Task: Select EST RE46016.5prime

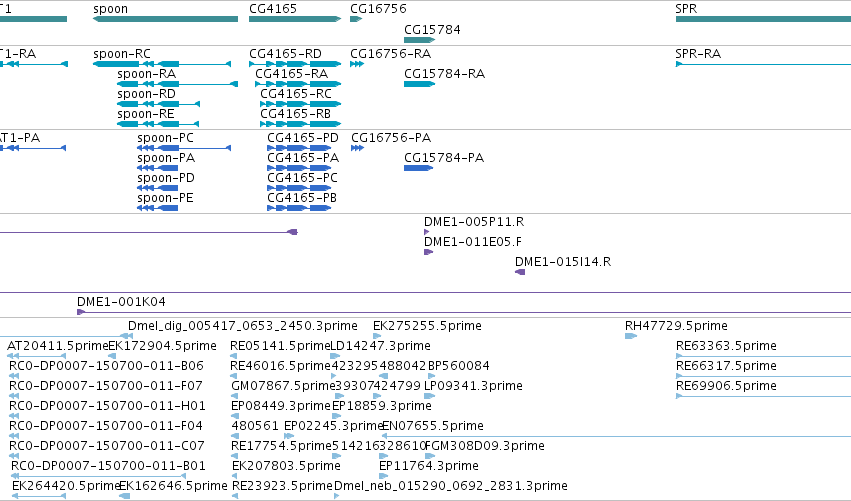Action: coord(280,366)
